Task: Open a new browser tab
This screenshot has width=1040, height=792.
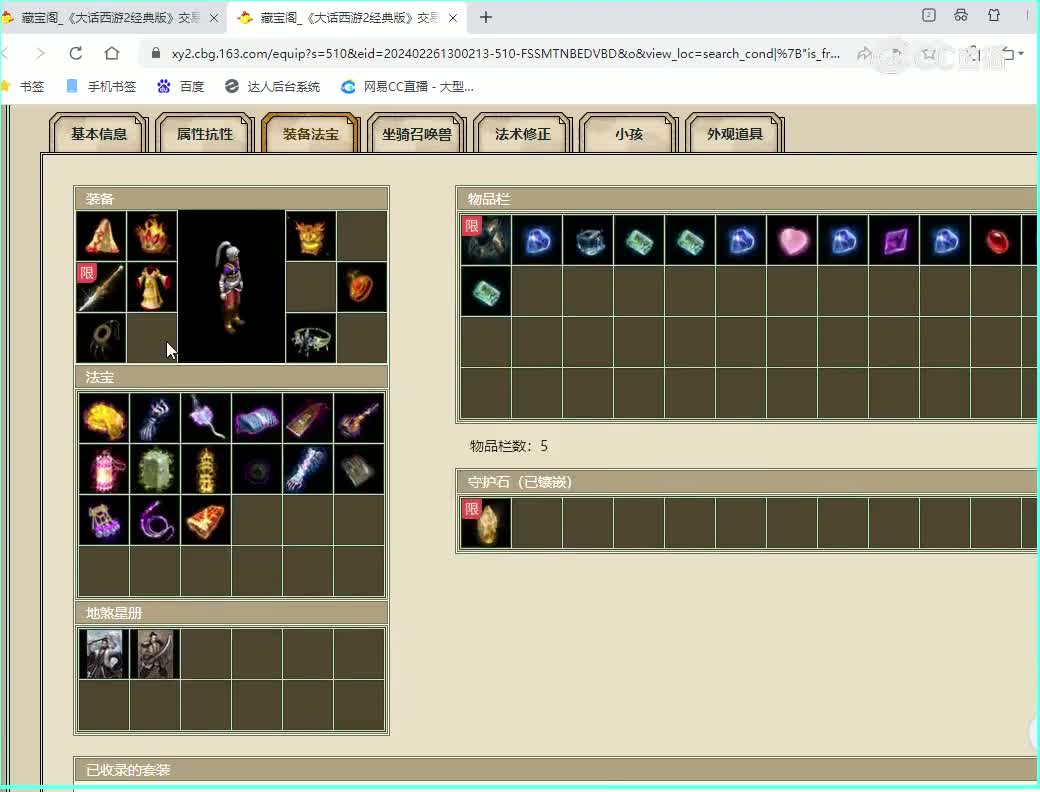Action: point(486,17)
